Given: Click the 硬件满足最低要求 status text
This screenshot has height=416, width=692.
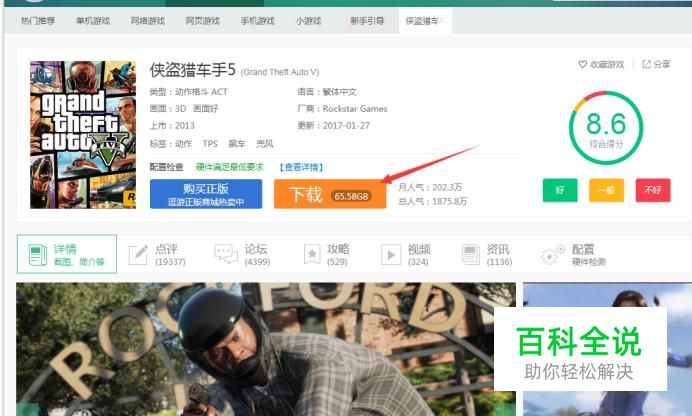Looking at the screenshot, I should click(229, 167).
